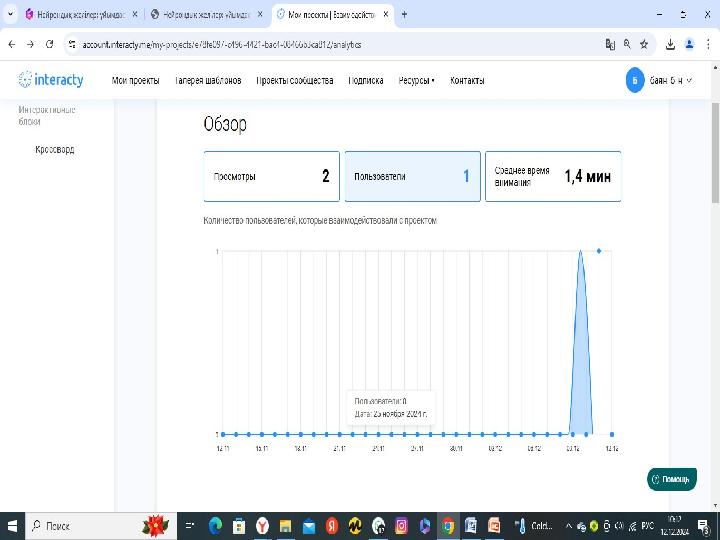
Task: Open the zoom magnifier icon in address bar
Action: pos(627,44)
